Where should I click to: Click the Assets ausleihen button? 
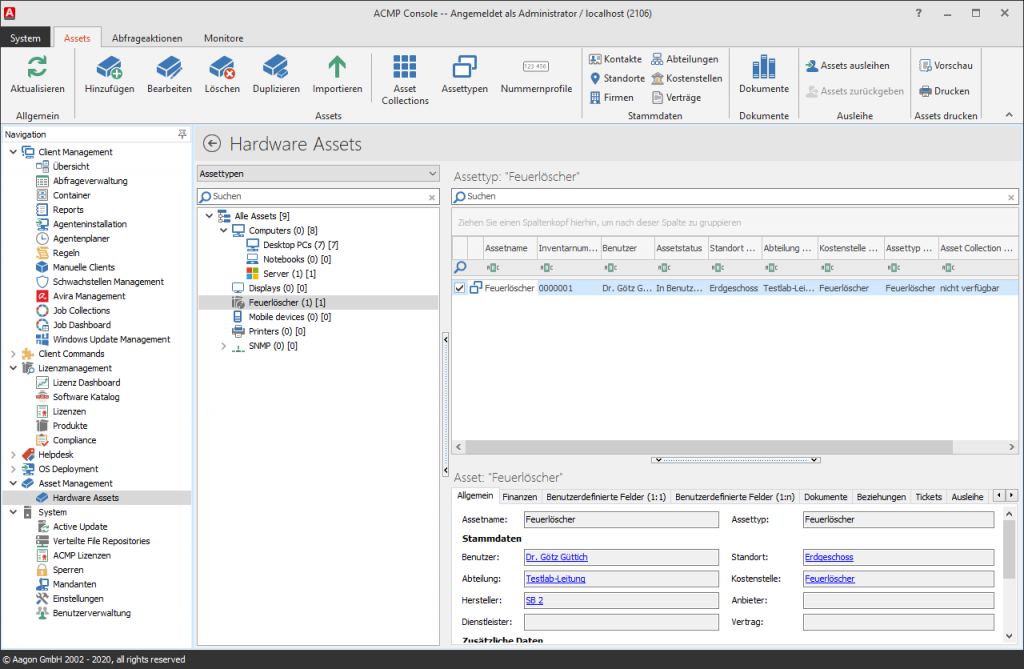click(x=847, y=66)
